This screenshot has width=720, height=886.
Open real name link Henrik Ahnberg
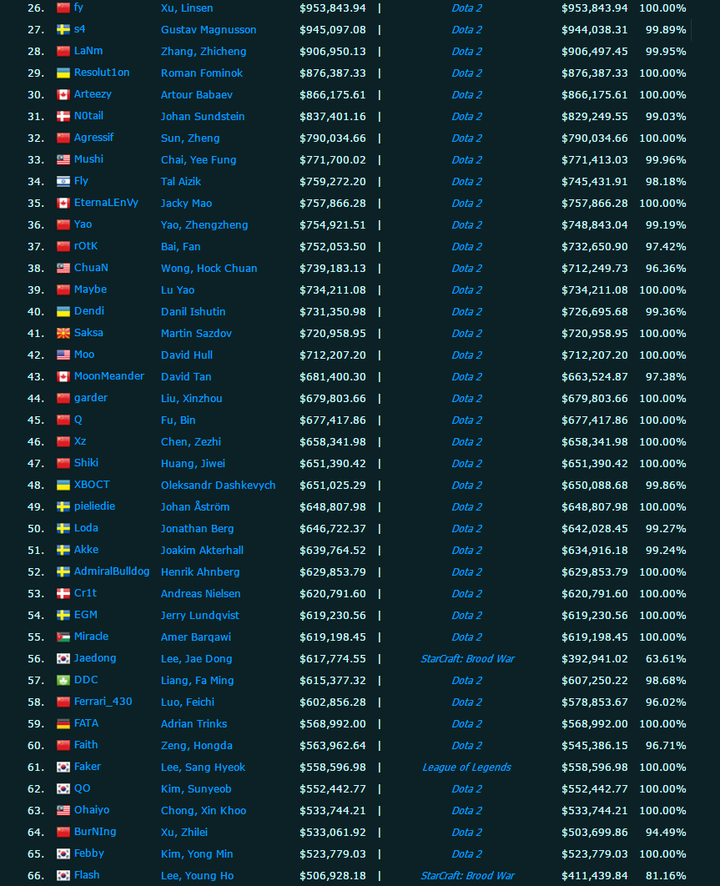200,572
